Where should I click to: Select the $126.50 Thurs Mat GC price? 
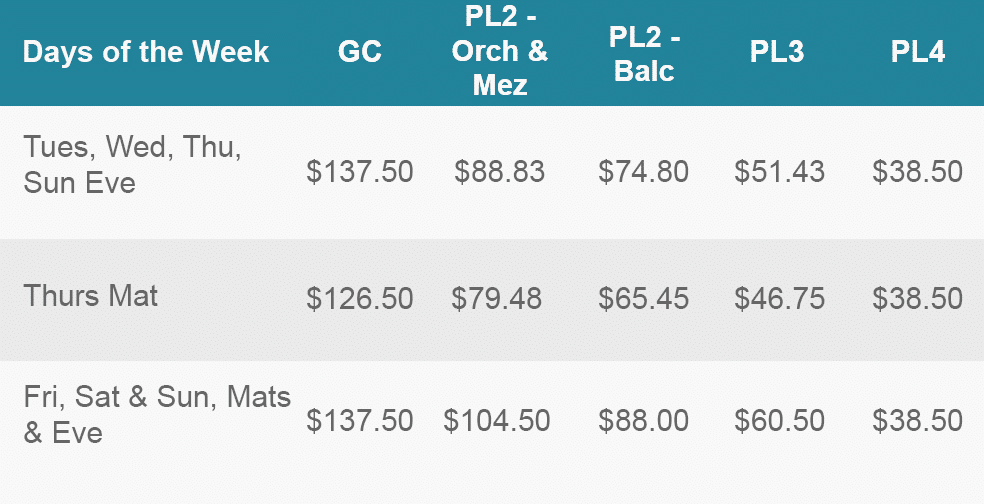tap(360, 299)
